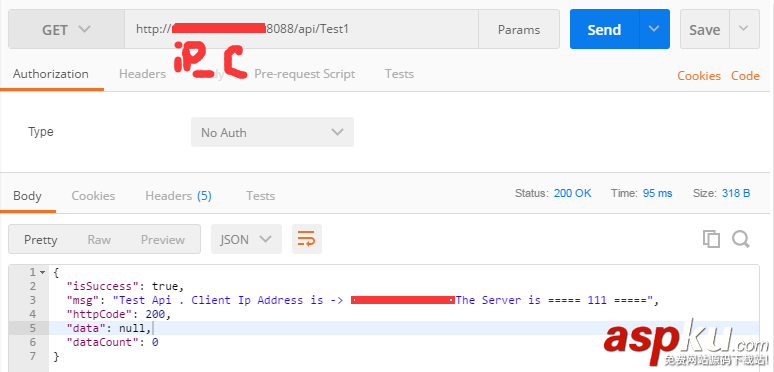The width and height of the screenshot is (774, 372).
Task: Open the response Headers (5) tab
Action: tap(178, 196)
